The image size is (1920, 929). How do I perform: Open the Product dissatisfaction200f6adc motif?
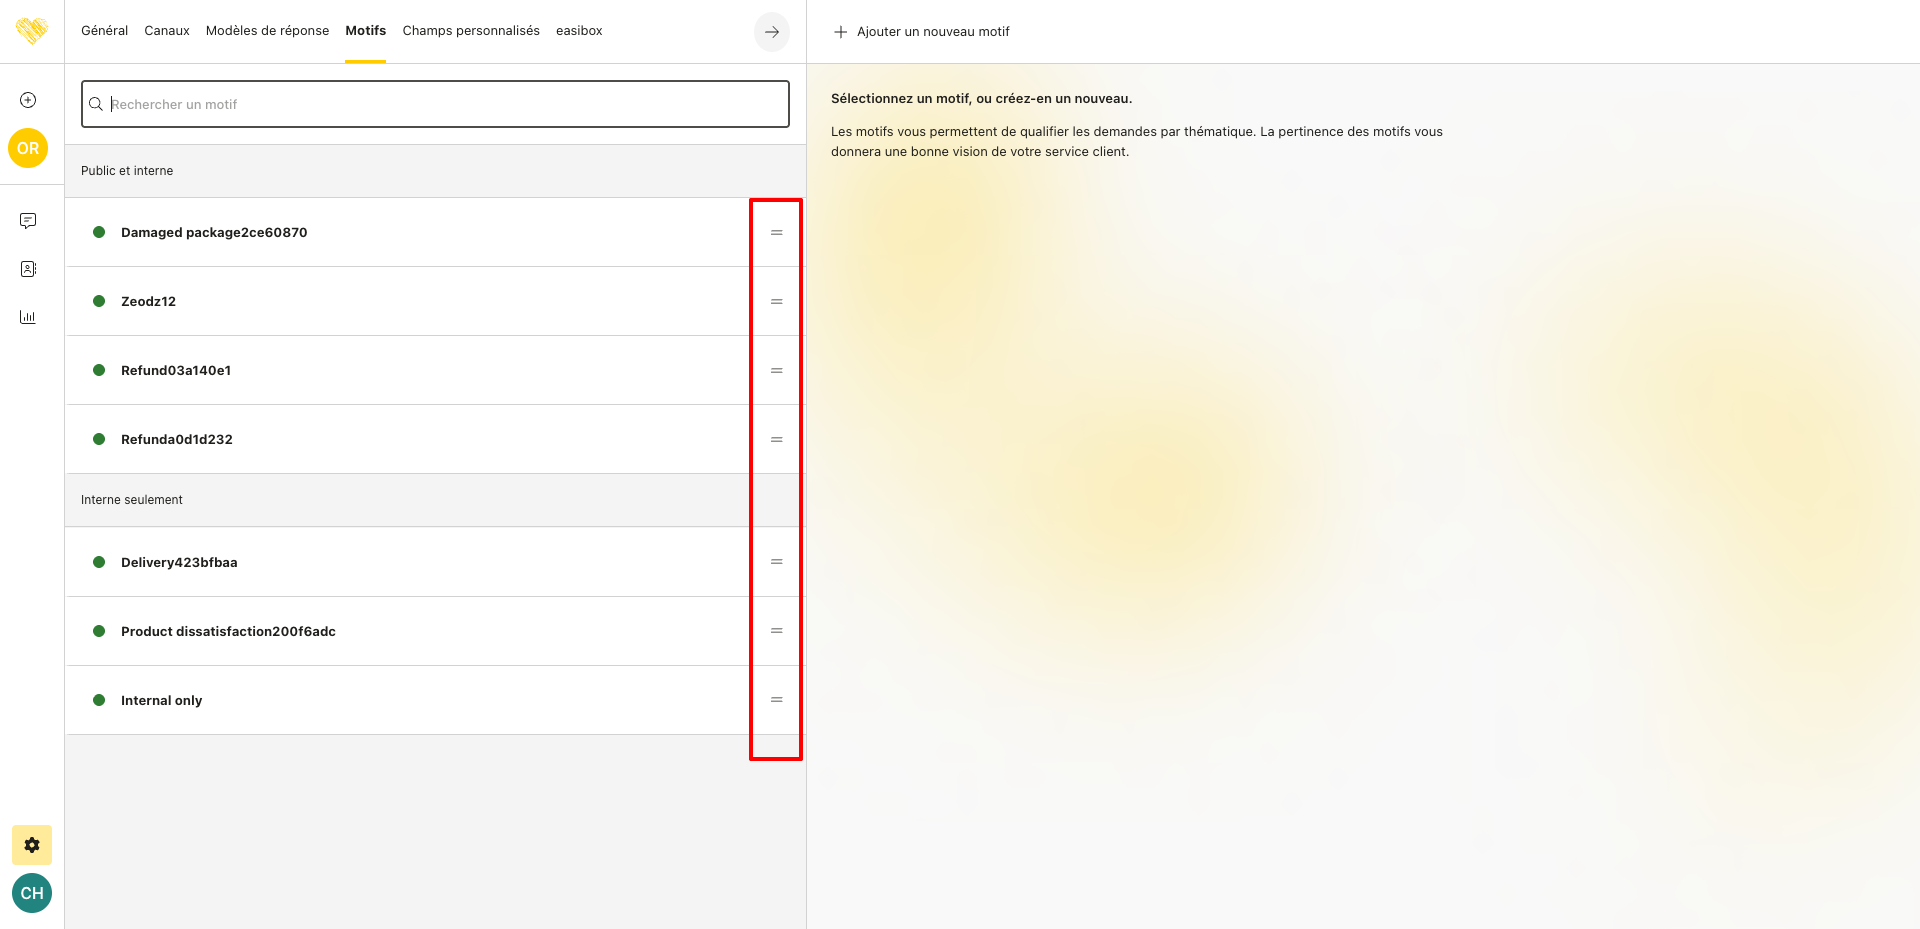[x=228, y=631]
